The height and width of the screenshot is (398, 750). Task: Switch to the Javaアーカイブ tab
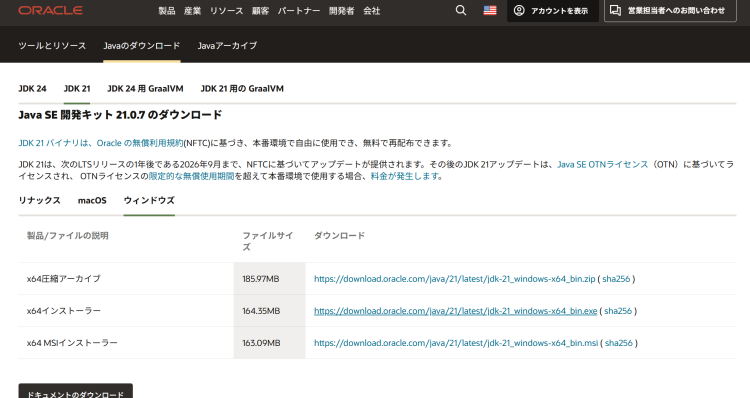227,45
